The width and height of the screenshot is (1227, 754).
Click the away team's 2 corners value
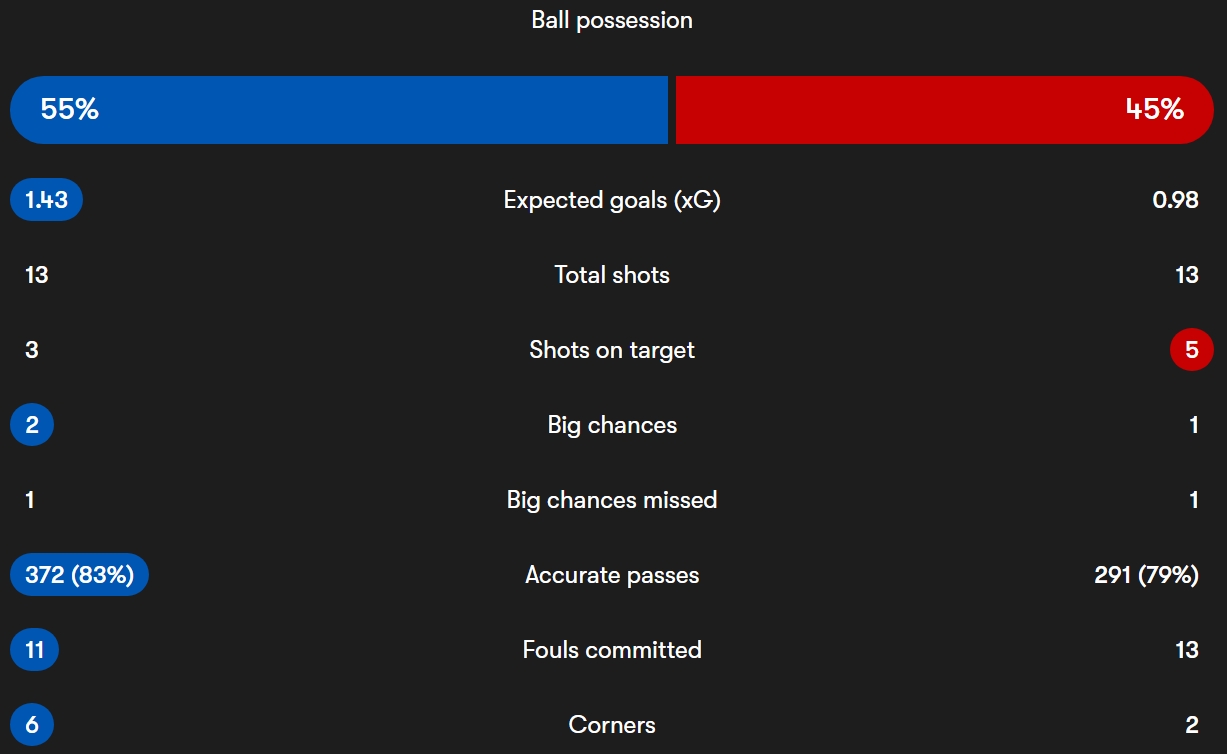pos(1193,725)
